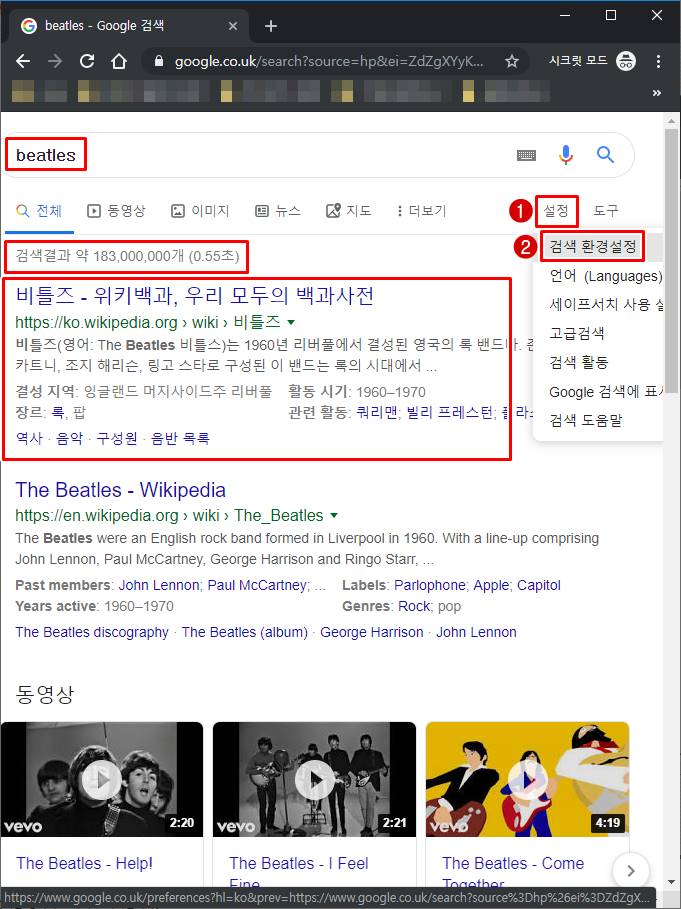681x909 pixels.
Task: Open the 음반 목록 sitelink
Action: click(x=180, y=438)
